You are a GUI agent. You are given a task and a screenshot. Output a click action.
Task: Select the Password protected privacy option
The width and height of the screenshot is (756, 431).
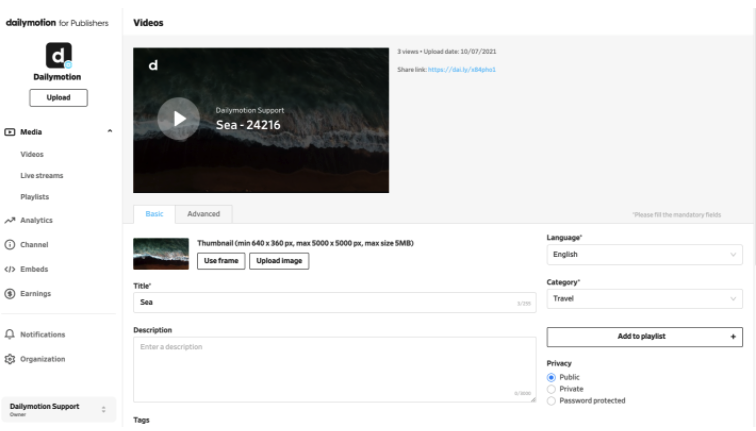pyautogui.click(x=551, y=401)
